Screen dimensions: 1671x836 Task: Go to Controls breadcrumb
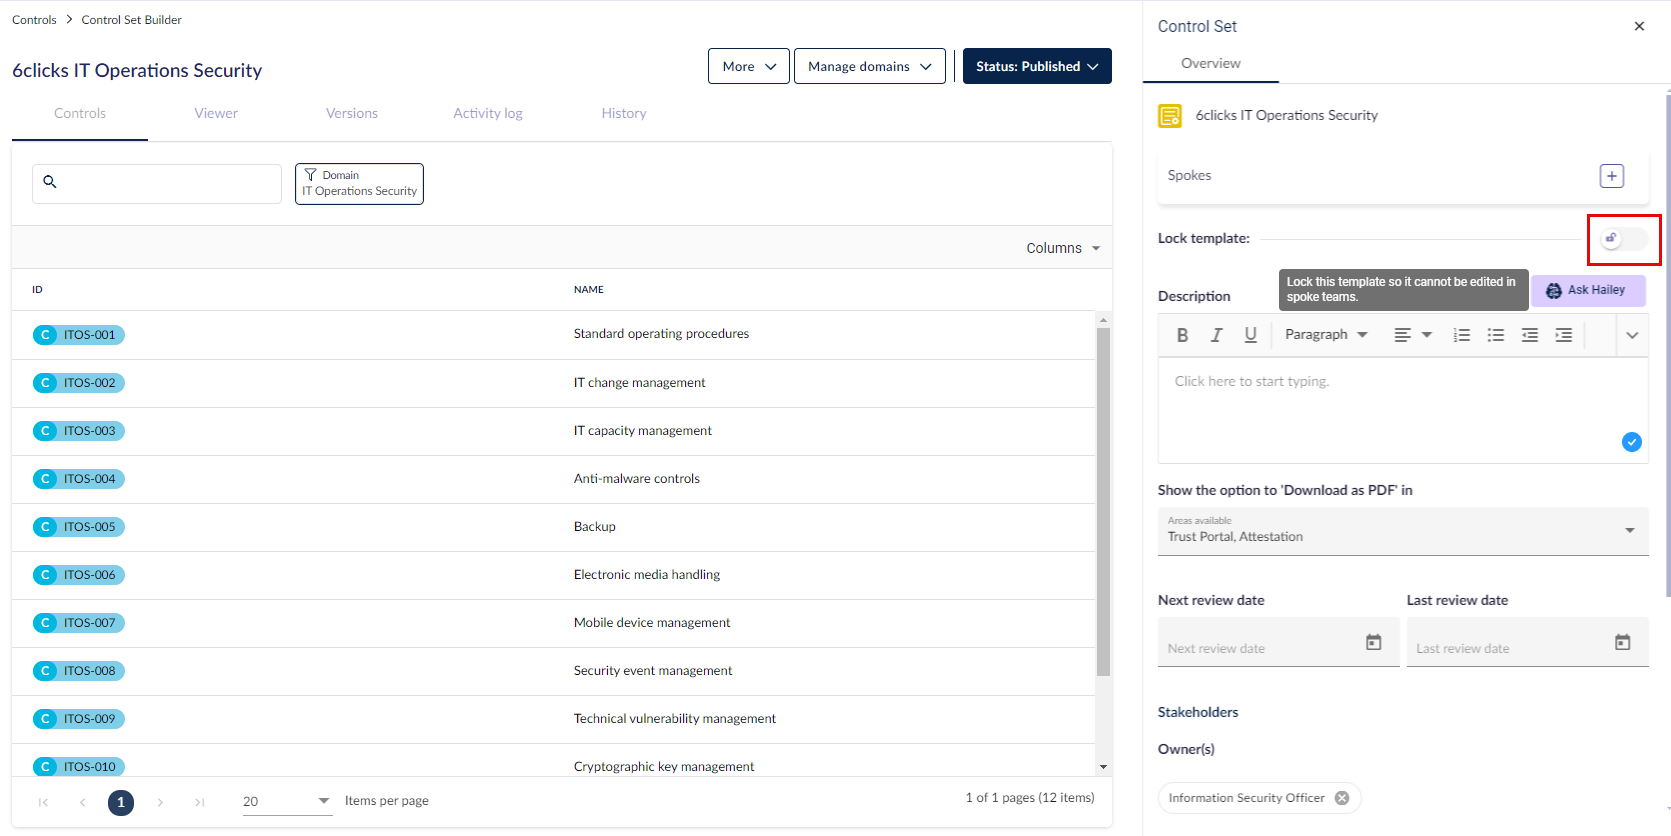coord(34,20)
